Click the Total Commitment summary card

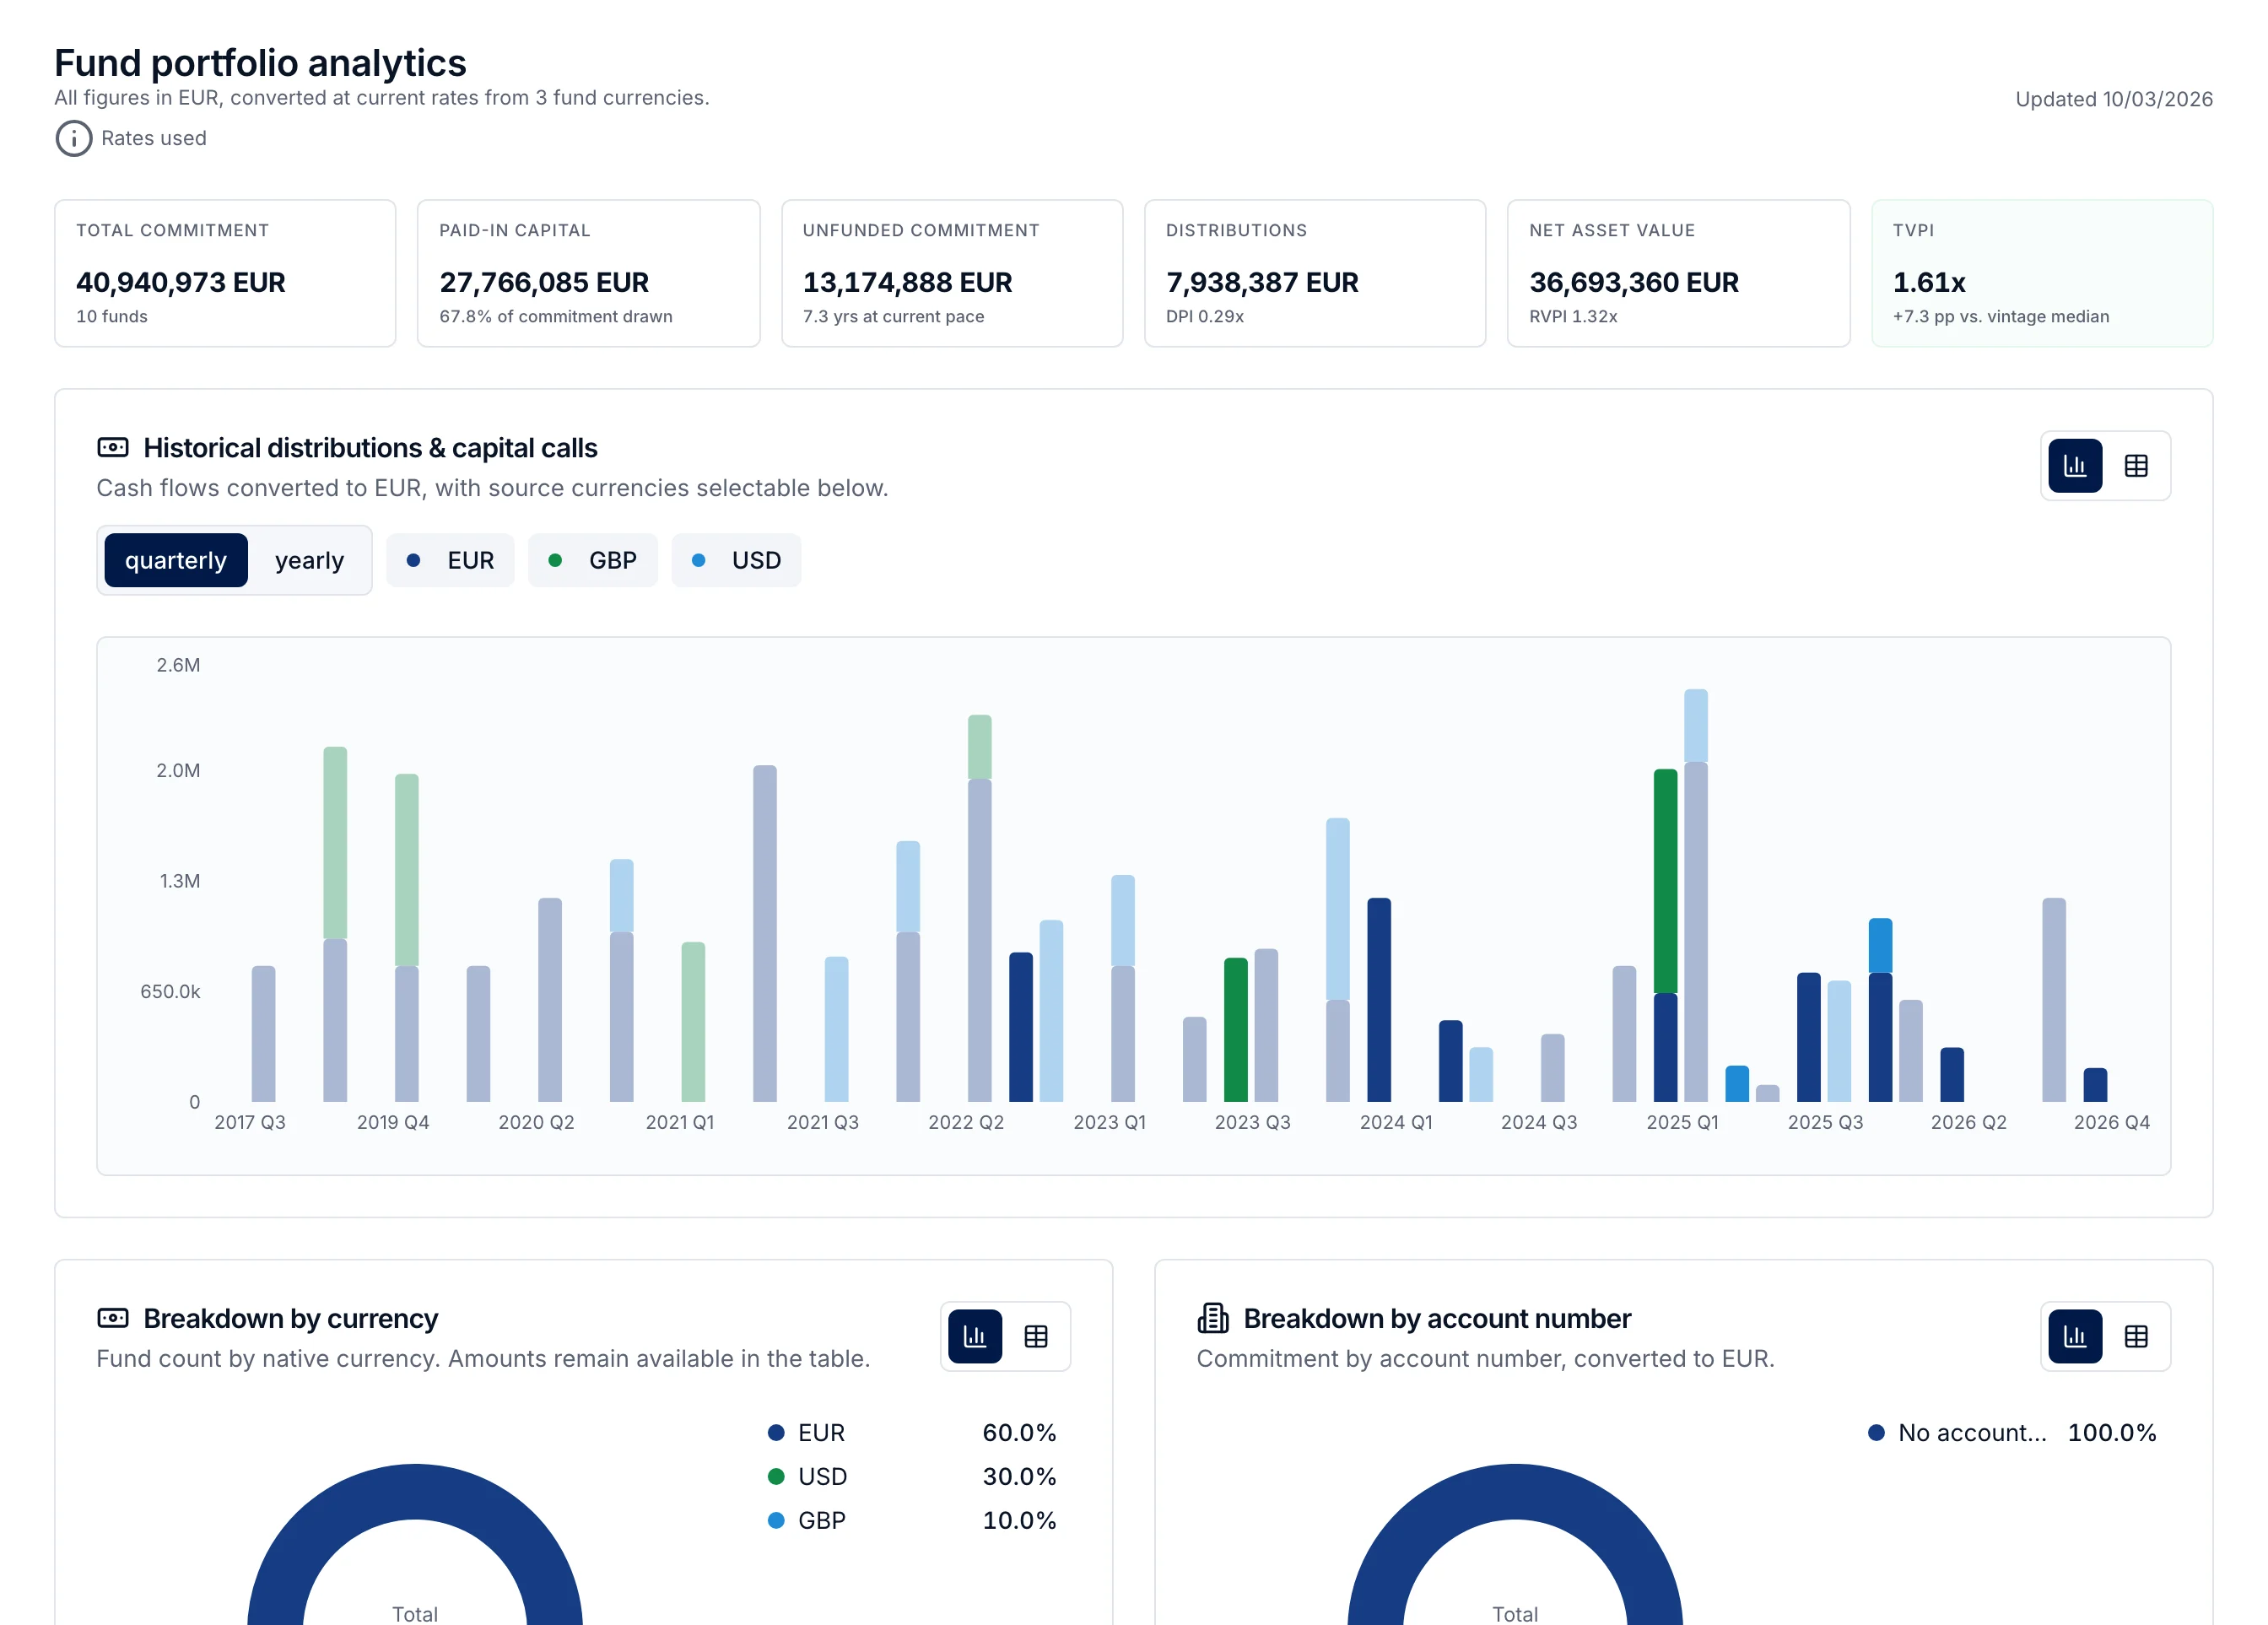tap(225, 273)
